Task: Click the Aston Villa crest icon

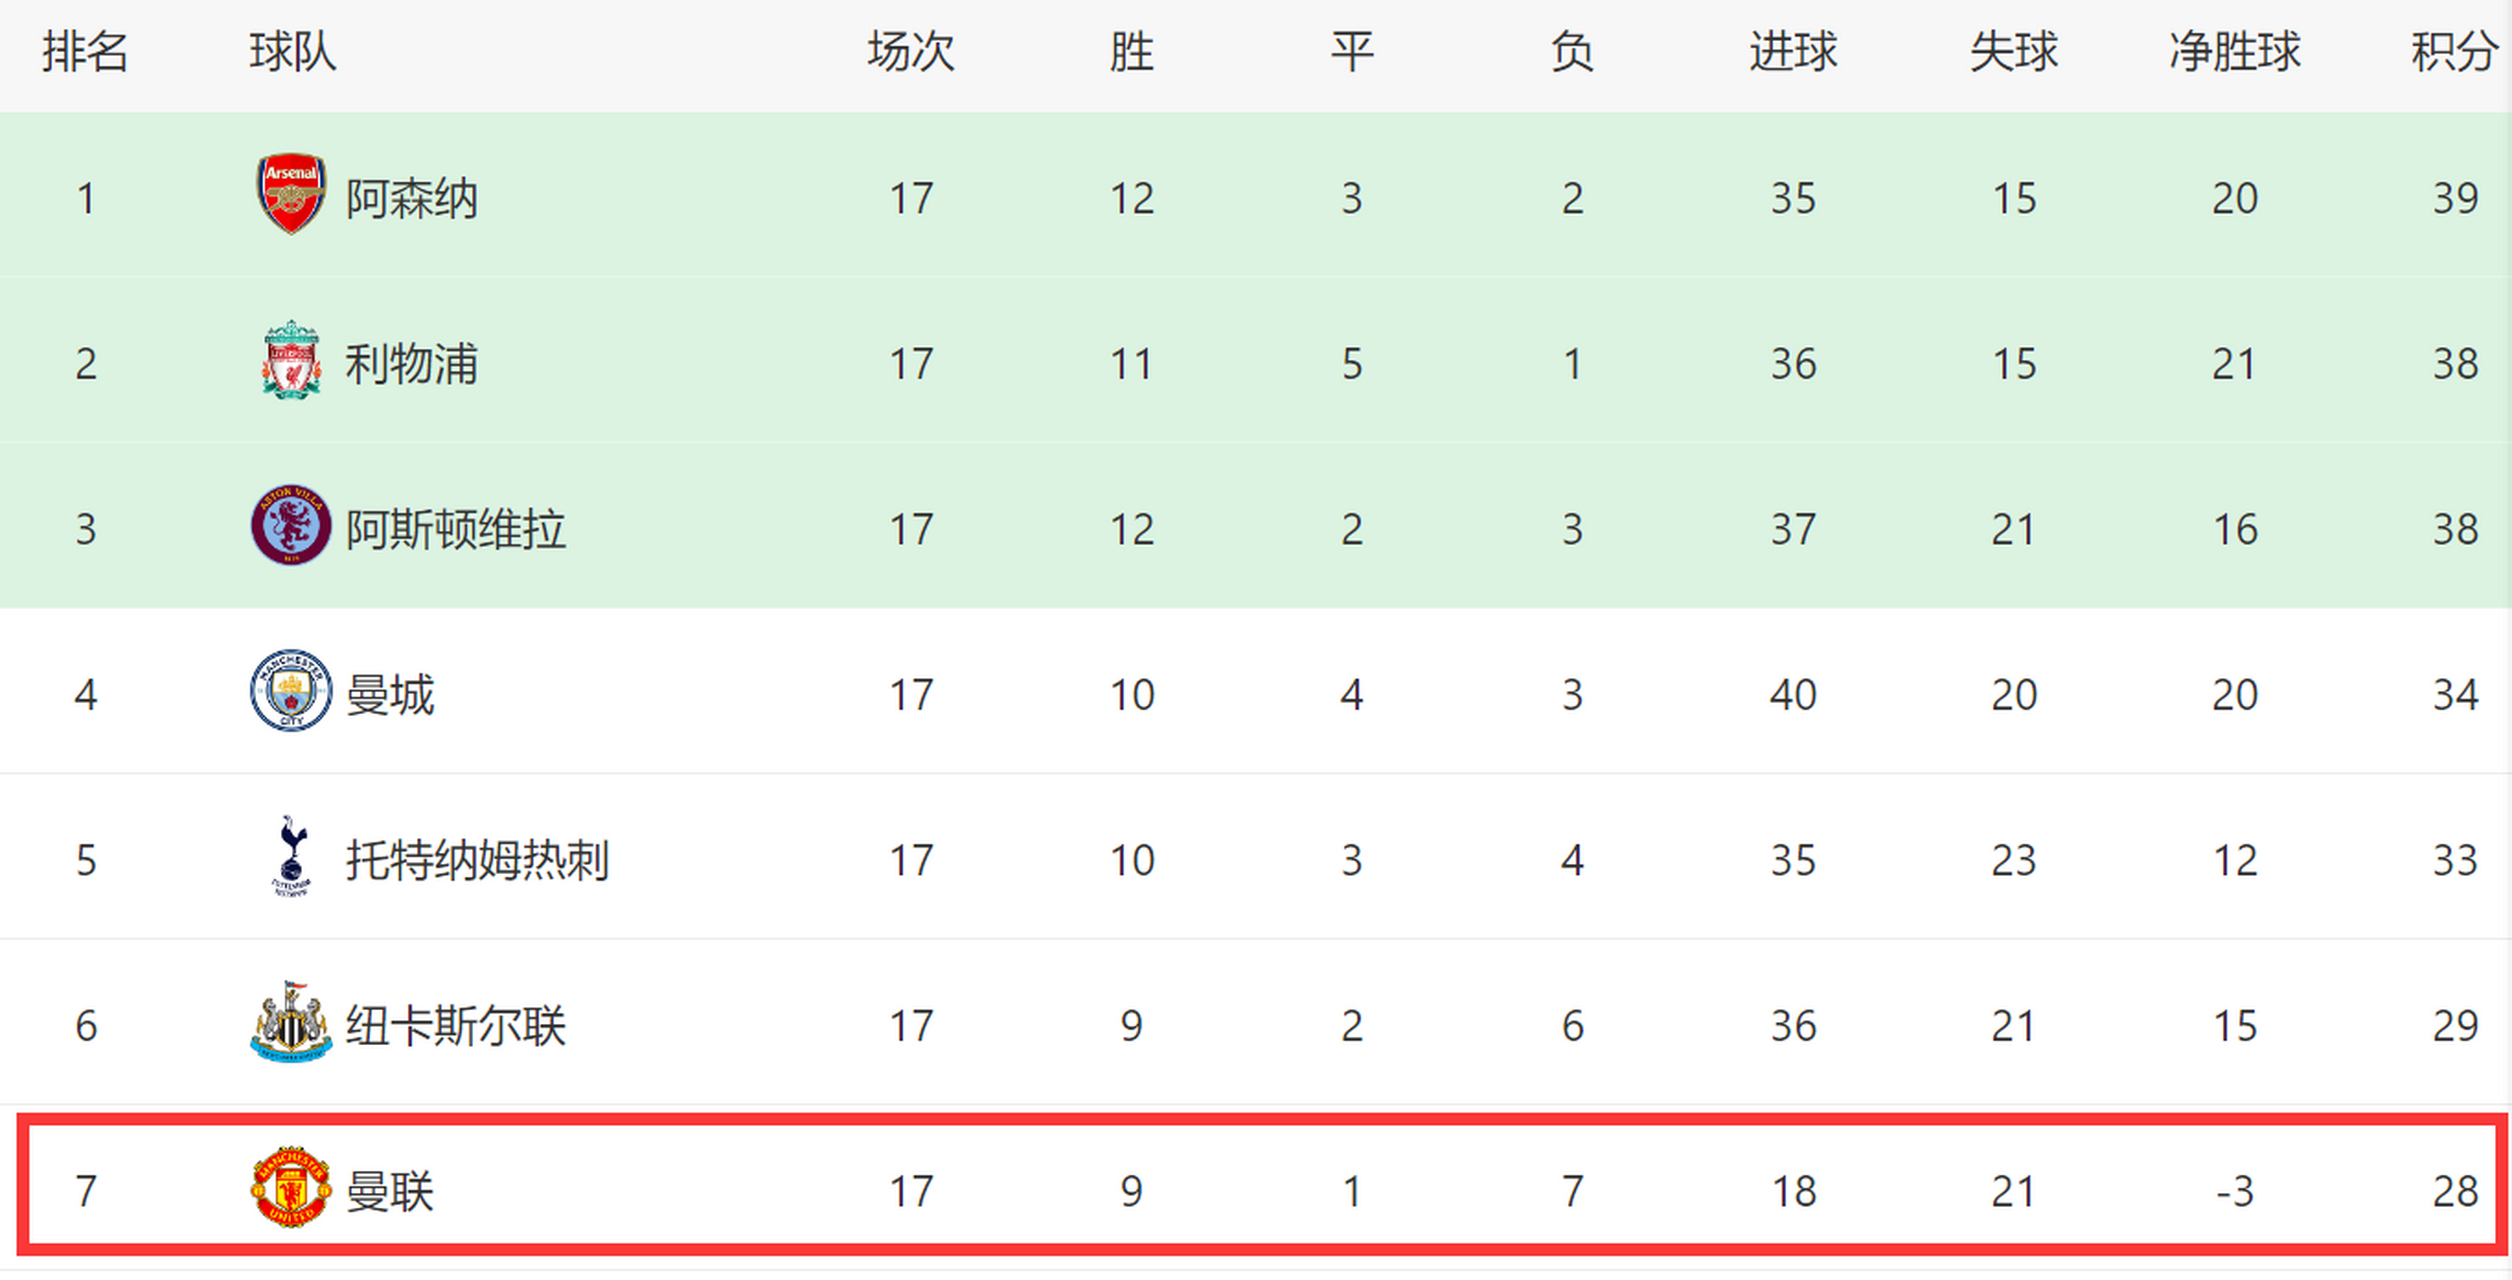Action: click(x=290, y=526)
